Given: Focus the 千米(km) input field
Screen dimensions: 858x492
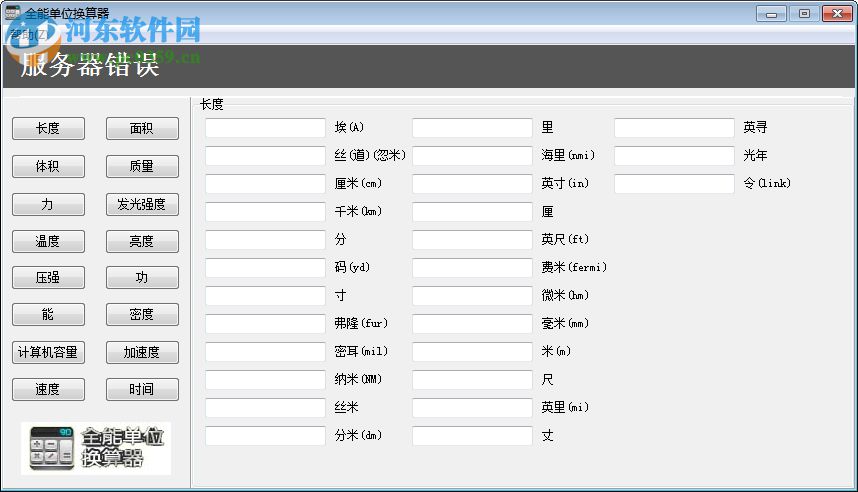Looking at the screenshot, I should pyautogui.click(x=265, y=211).
